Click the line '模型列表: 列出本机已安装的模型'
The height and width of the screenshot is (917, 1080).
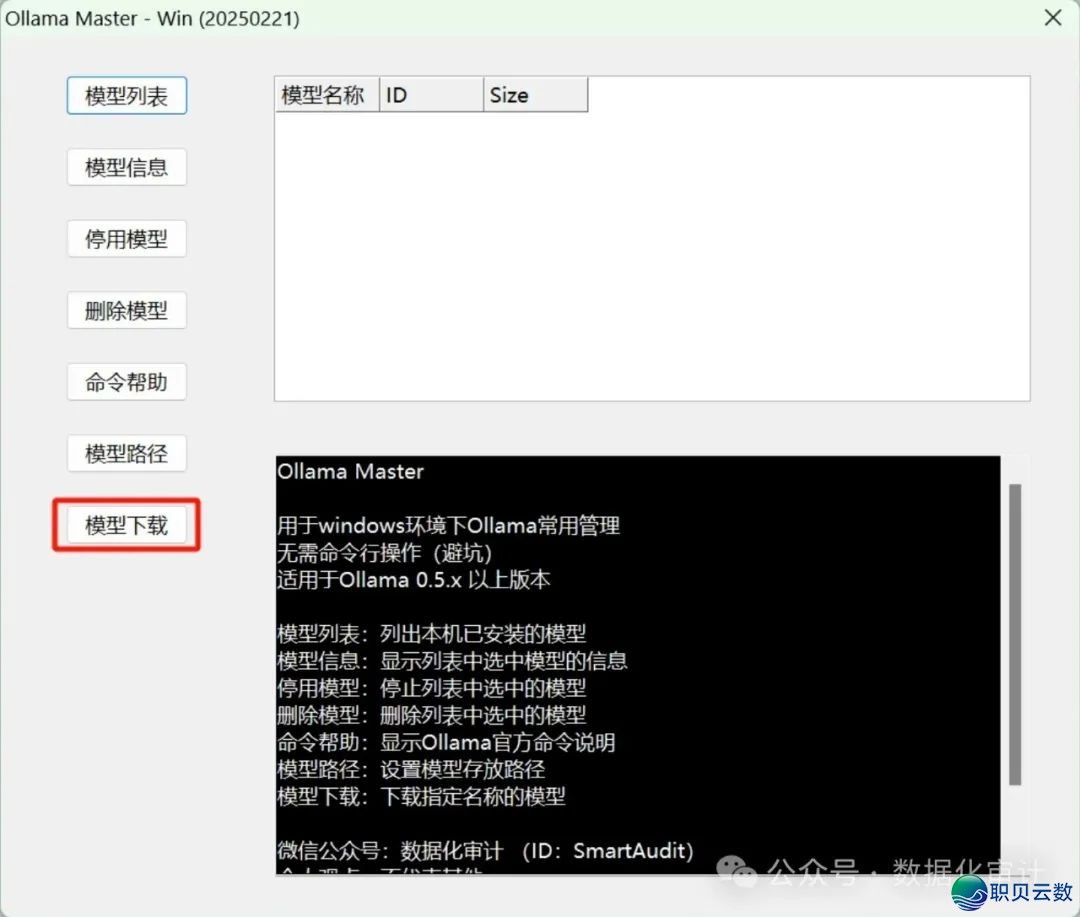tap(431, 634)
